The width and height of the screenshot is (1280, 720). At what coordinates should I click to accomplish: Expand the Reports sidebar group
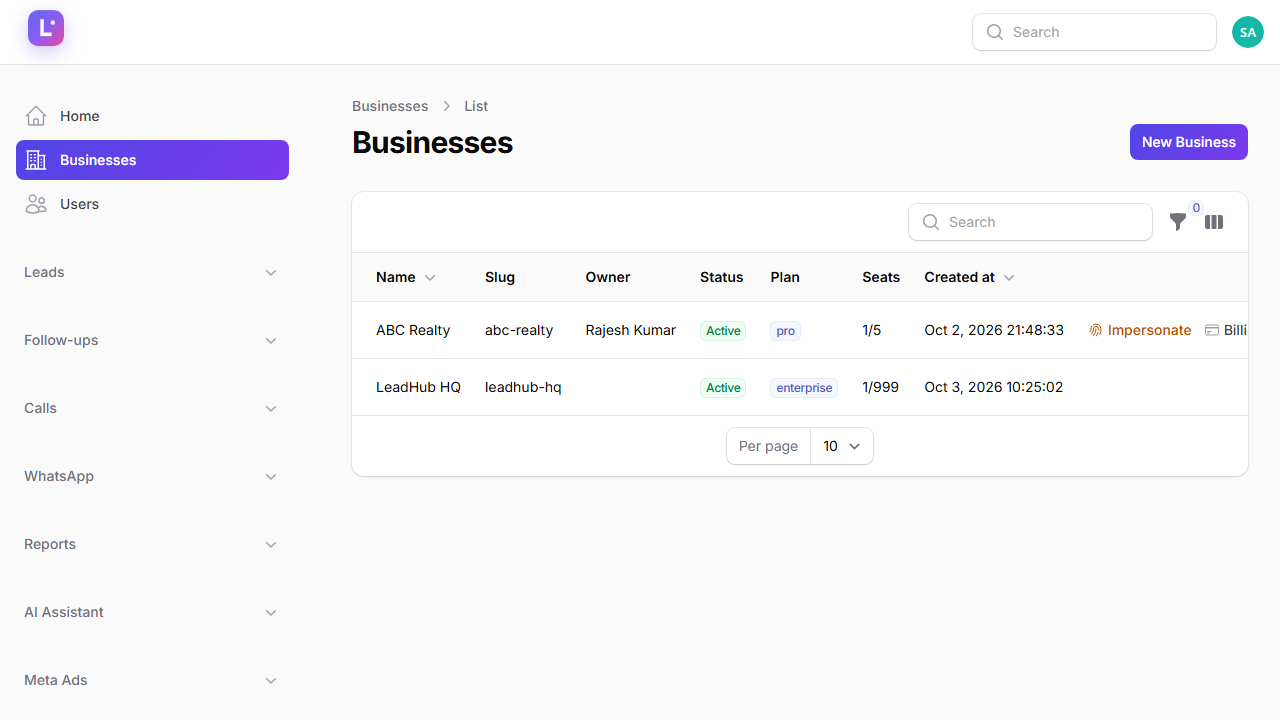(x=151, y=544)
